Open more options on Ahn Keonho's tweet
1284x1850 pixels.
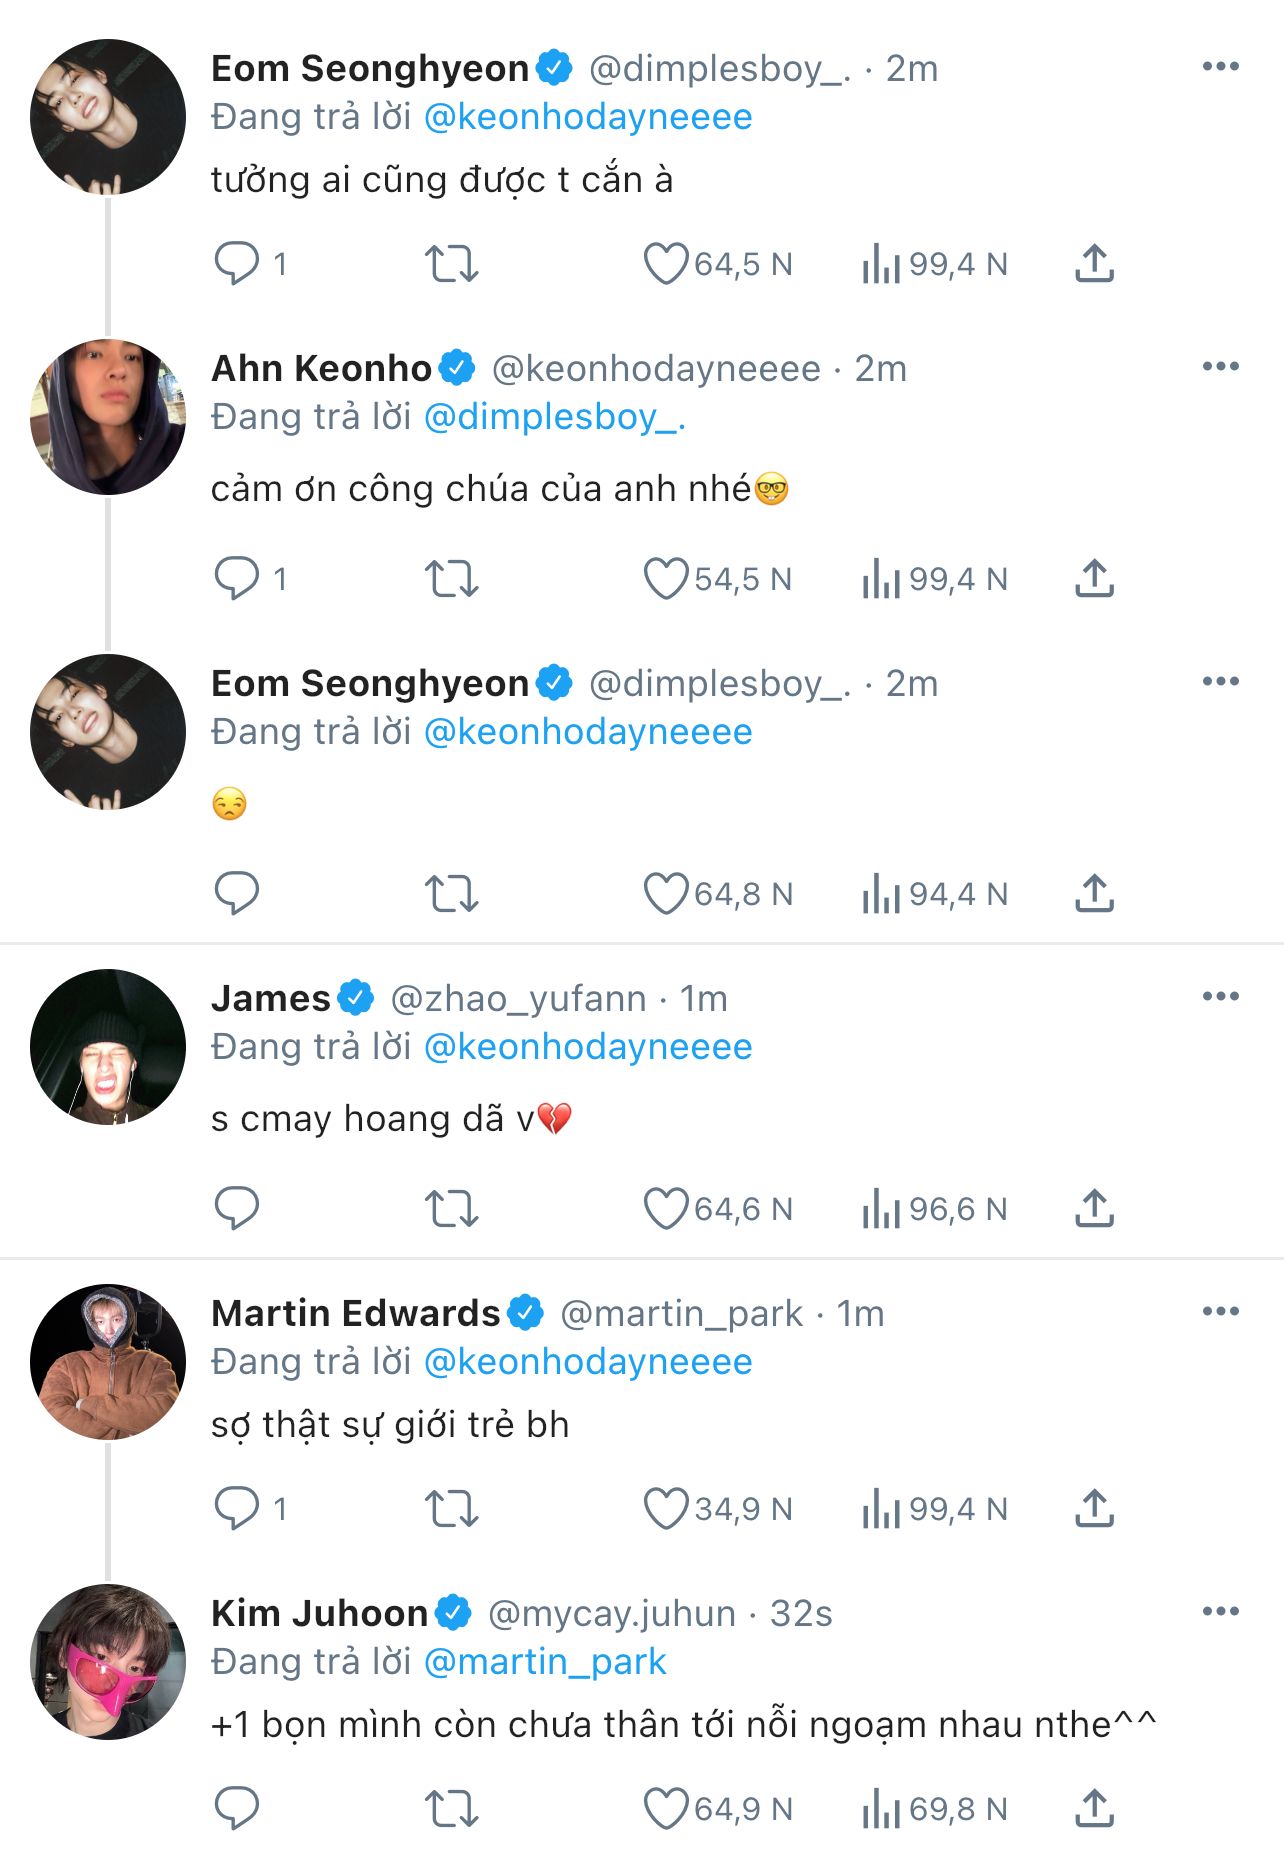1220,367
